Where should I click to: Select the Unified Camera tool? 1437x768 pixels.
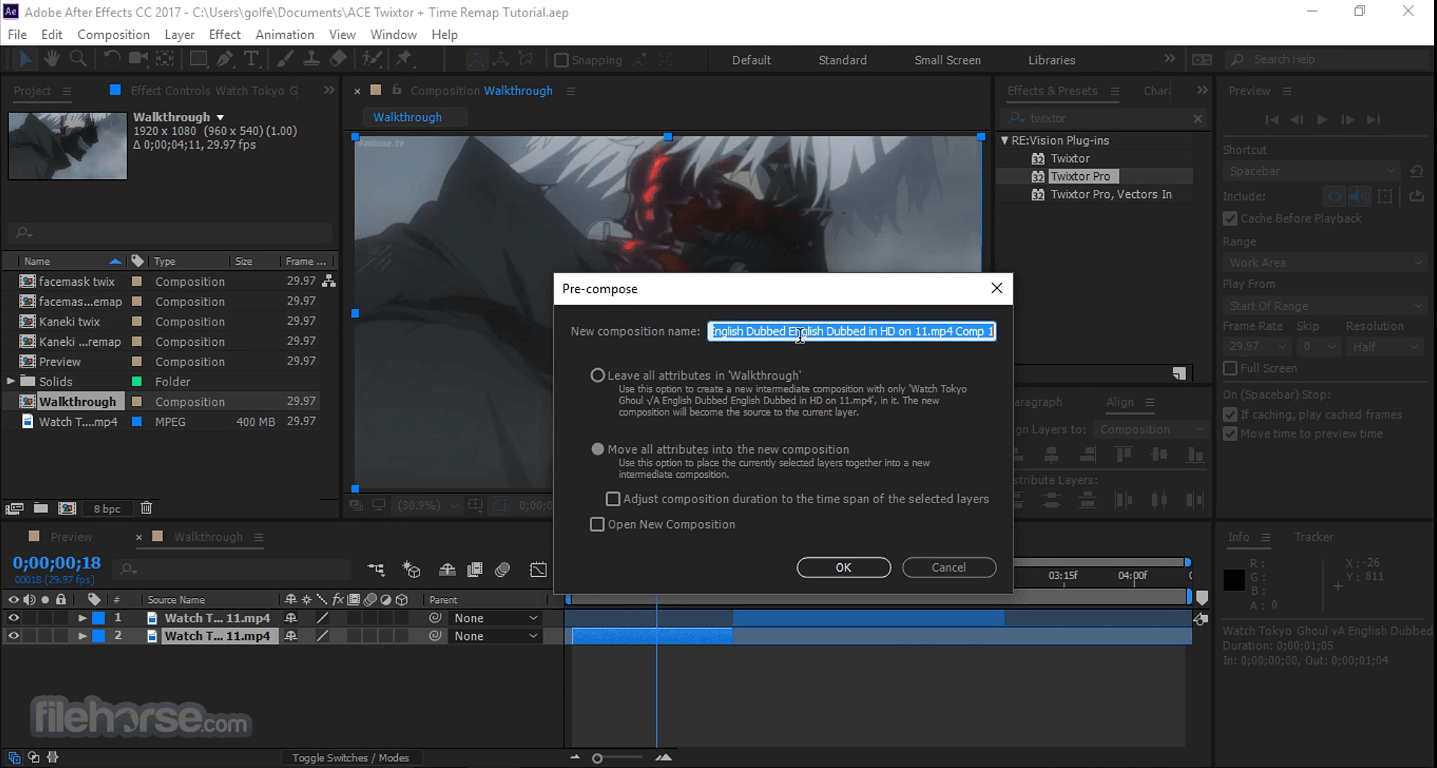tap(138, 59)
